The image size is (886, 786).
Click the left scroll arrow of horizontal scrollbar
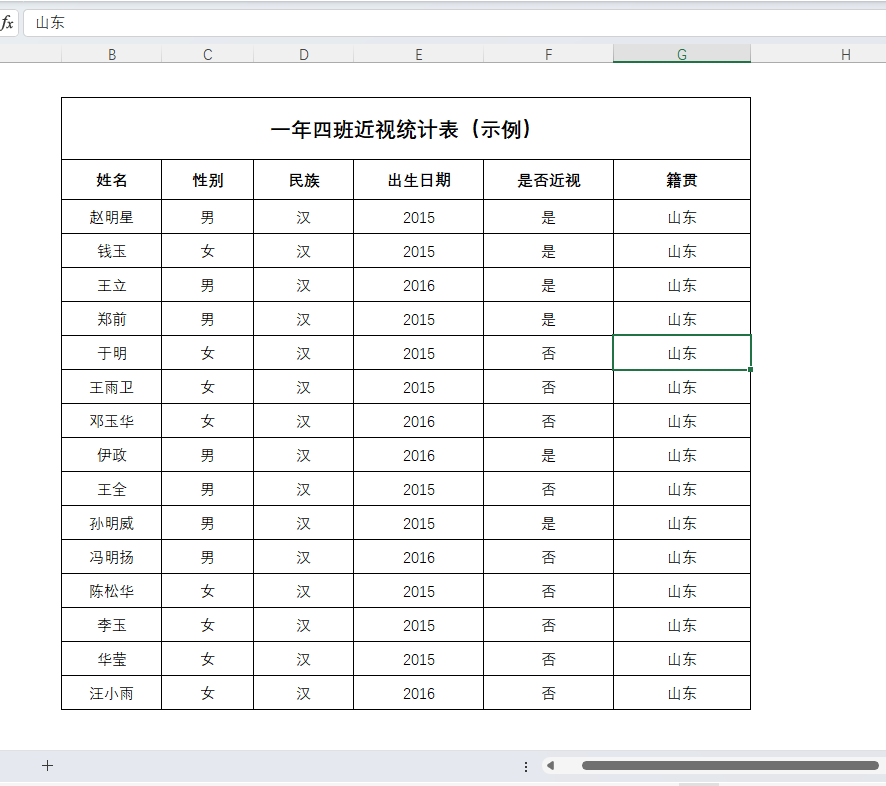click(x=550, y=765)
